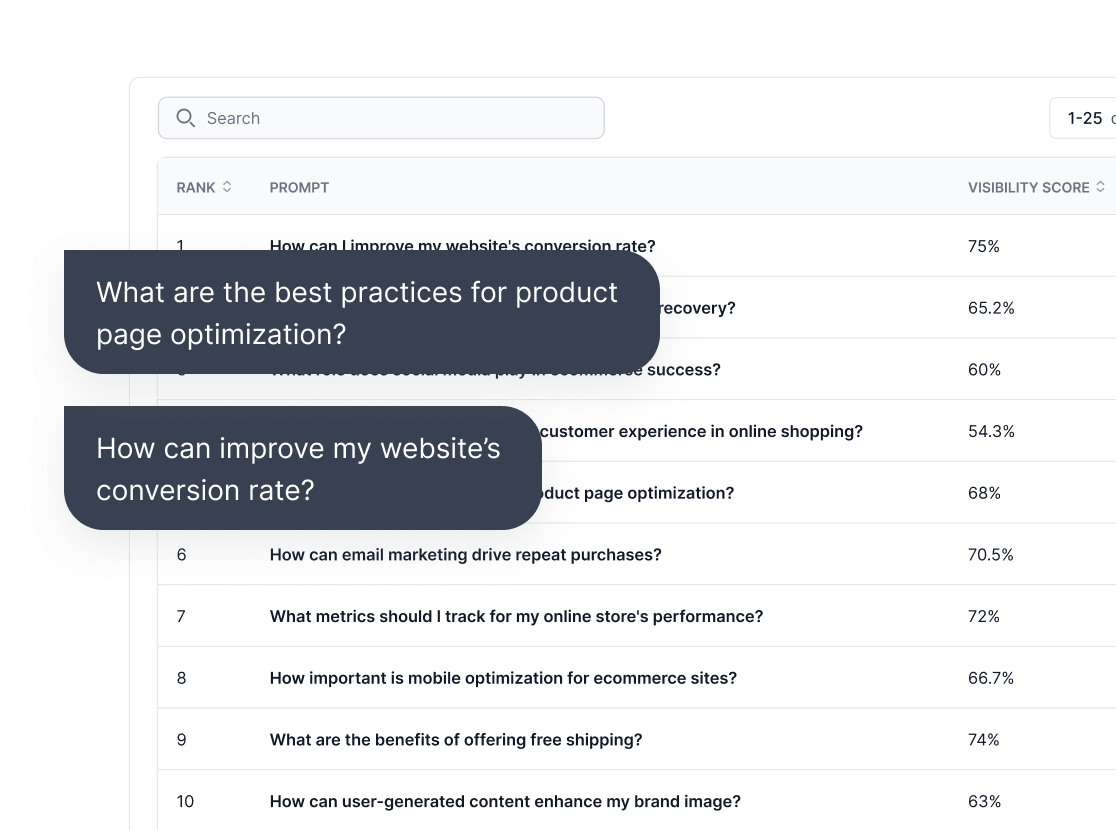1116x830 pixels.
Task: Click rank number 8
Action: (181, 678)
